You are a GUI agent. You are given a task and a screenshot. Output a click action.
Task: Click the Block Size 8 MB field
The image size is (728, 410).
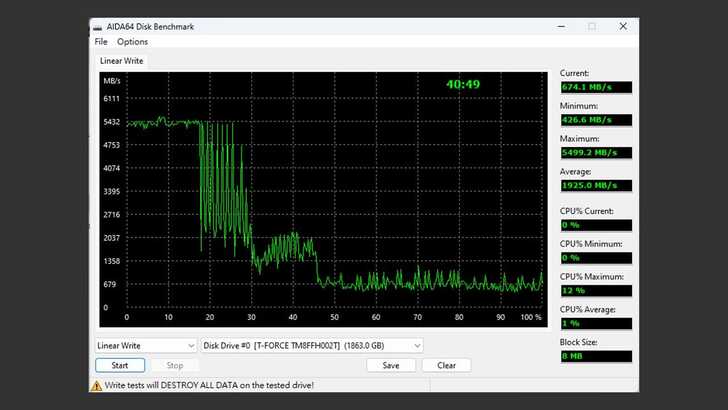coord(596,357)
